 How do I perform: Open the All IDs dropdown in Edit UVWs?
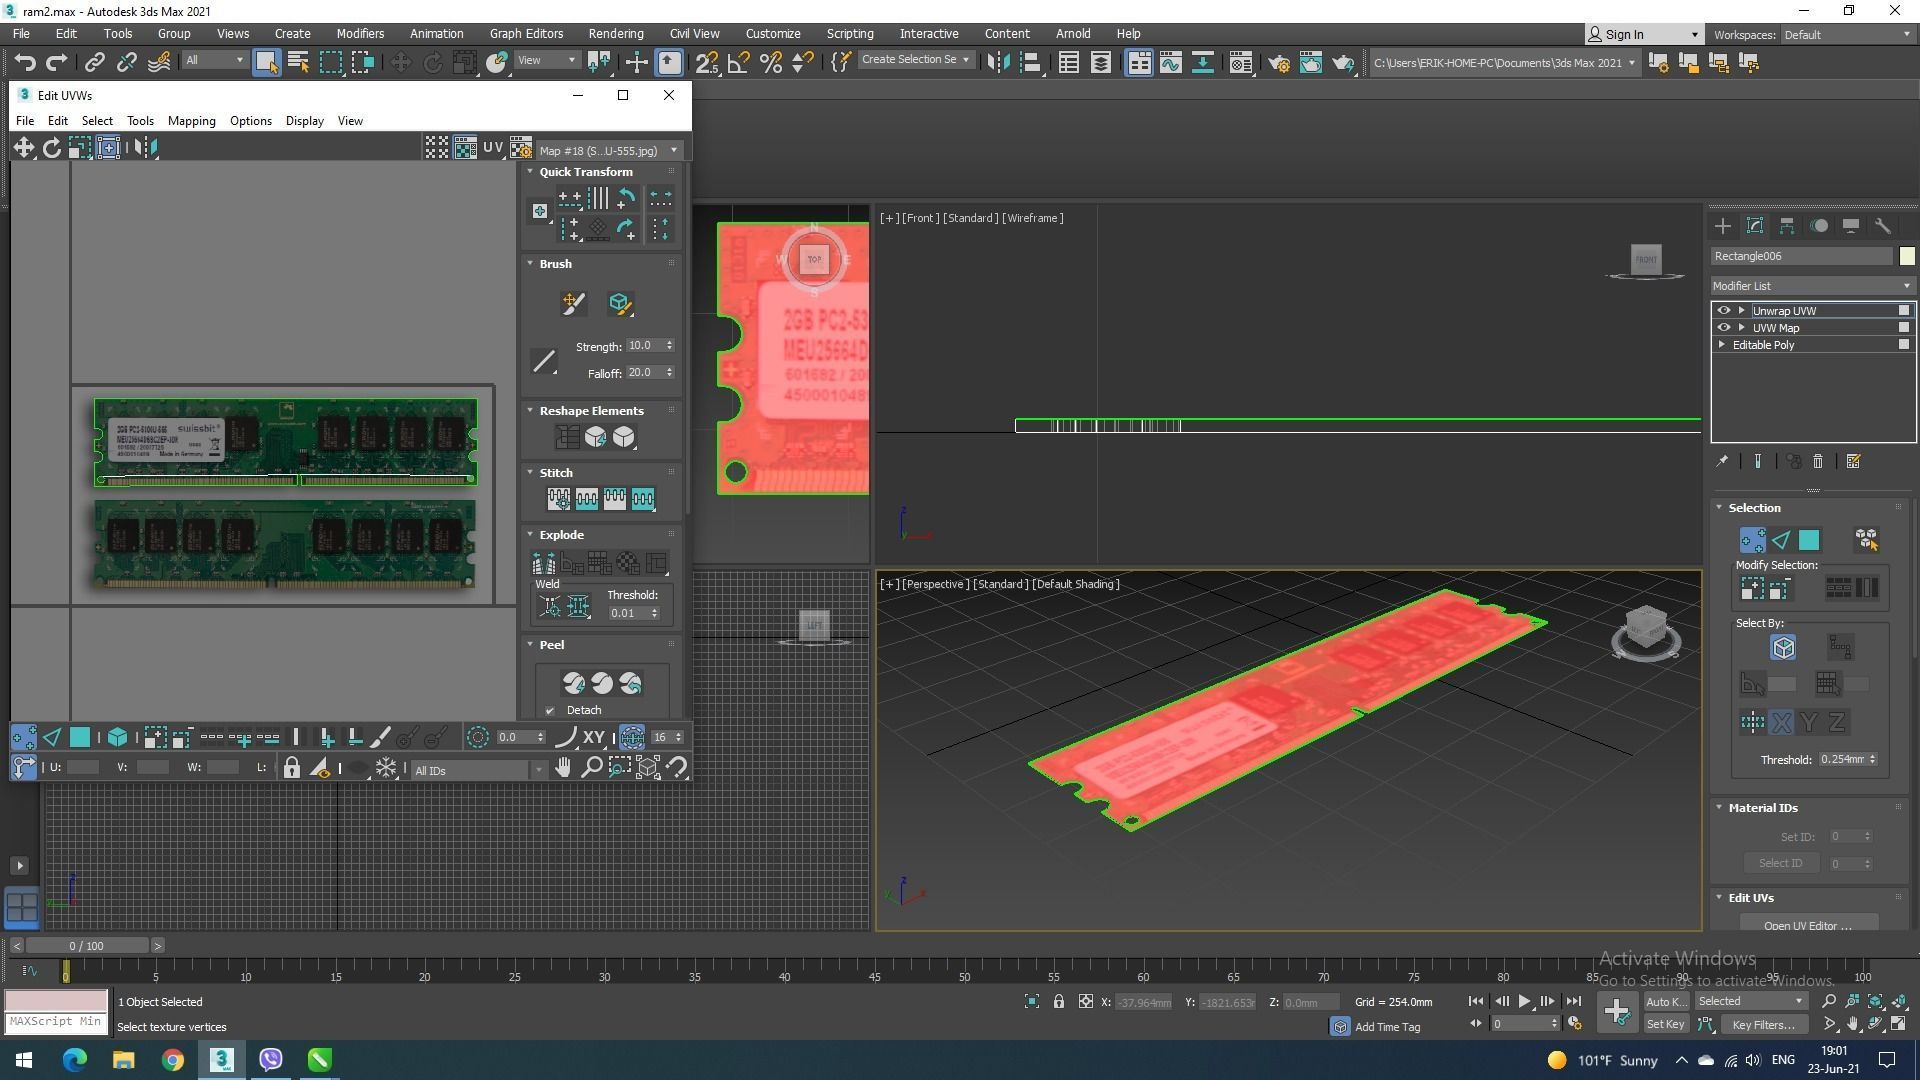click(x=479, y=771)
